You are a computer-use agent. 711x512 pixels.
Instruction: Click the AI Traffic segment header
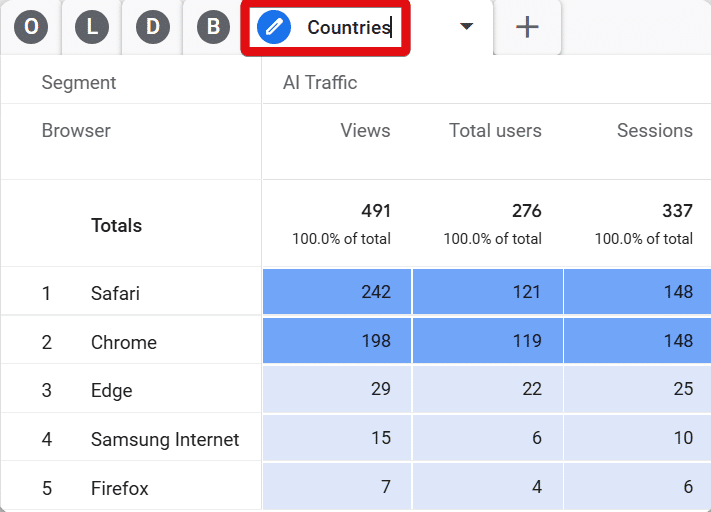320,83
